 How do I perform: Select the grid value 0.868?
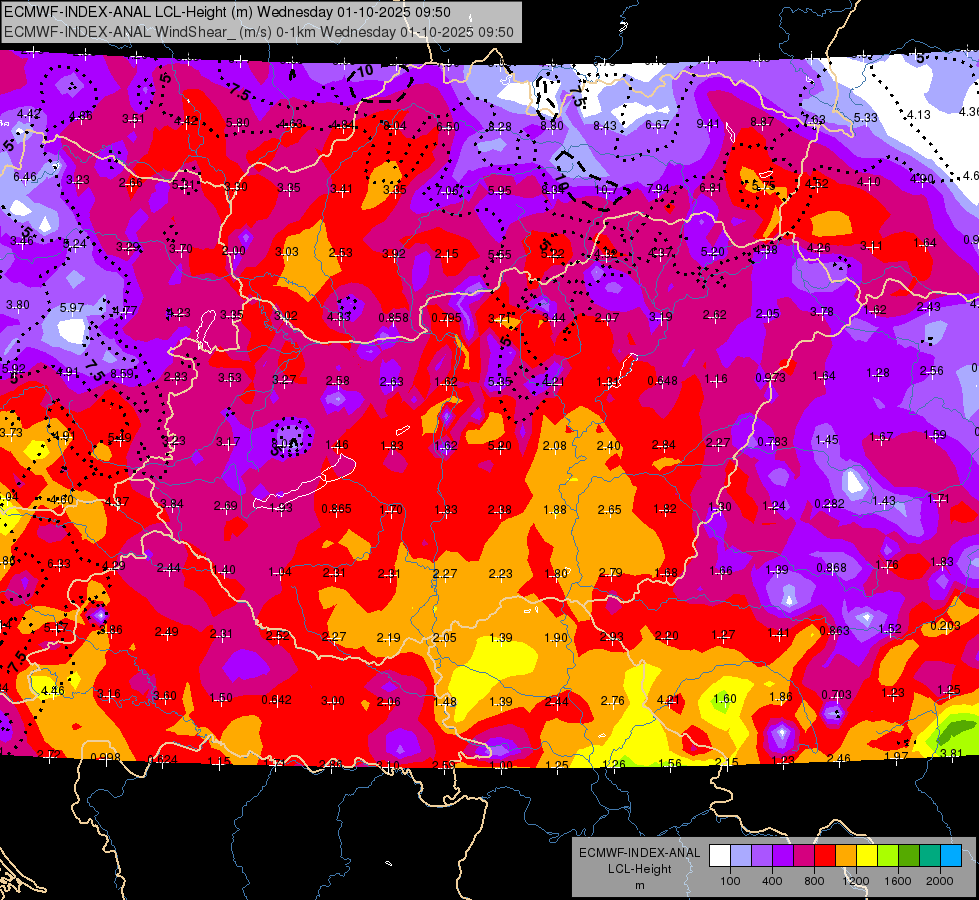point(832,568)
